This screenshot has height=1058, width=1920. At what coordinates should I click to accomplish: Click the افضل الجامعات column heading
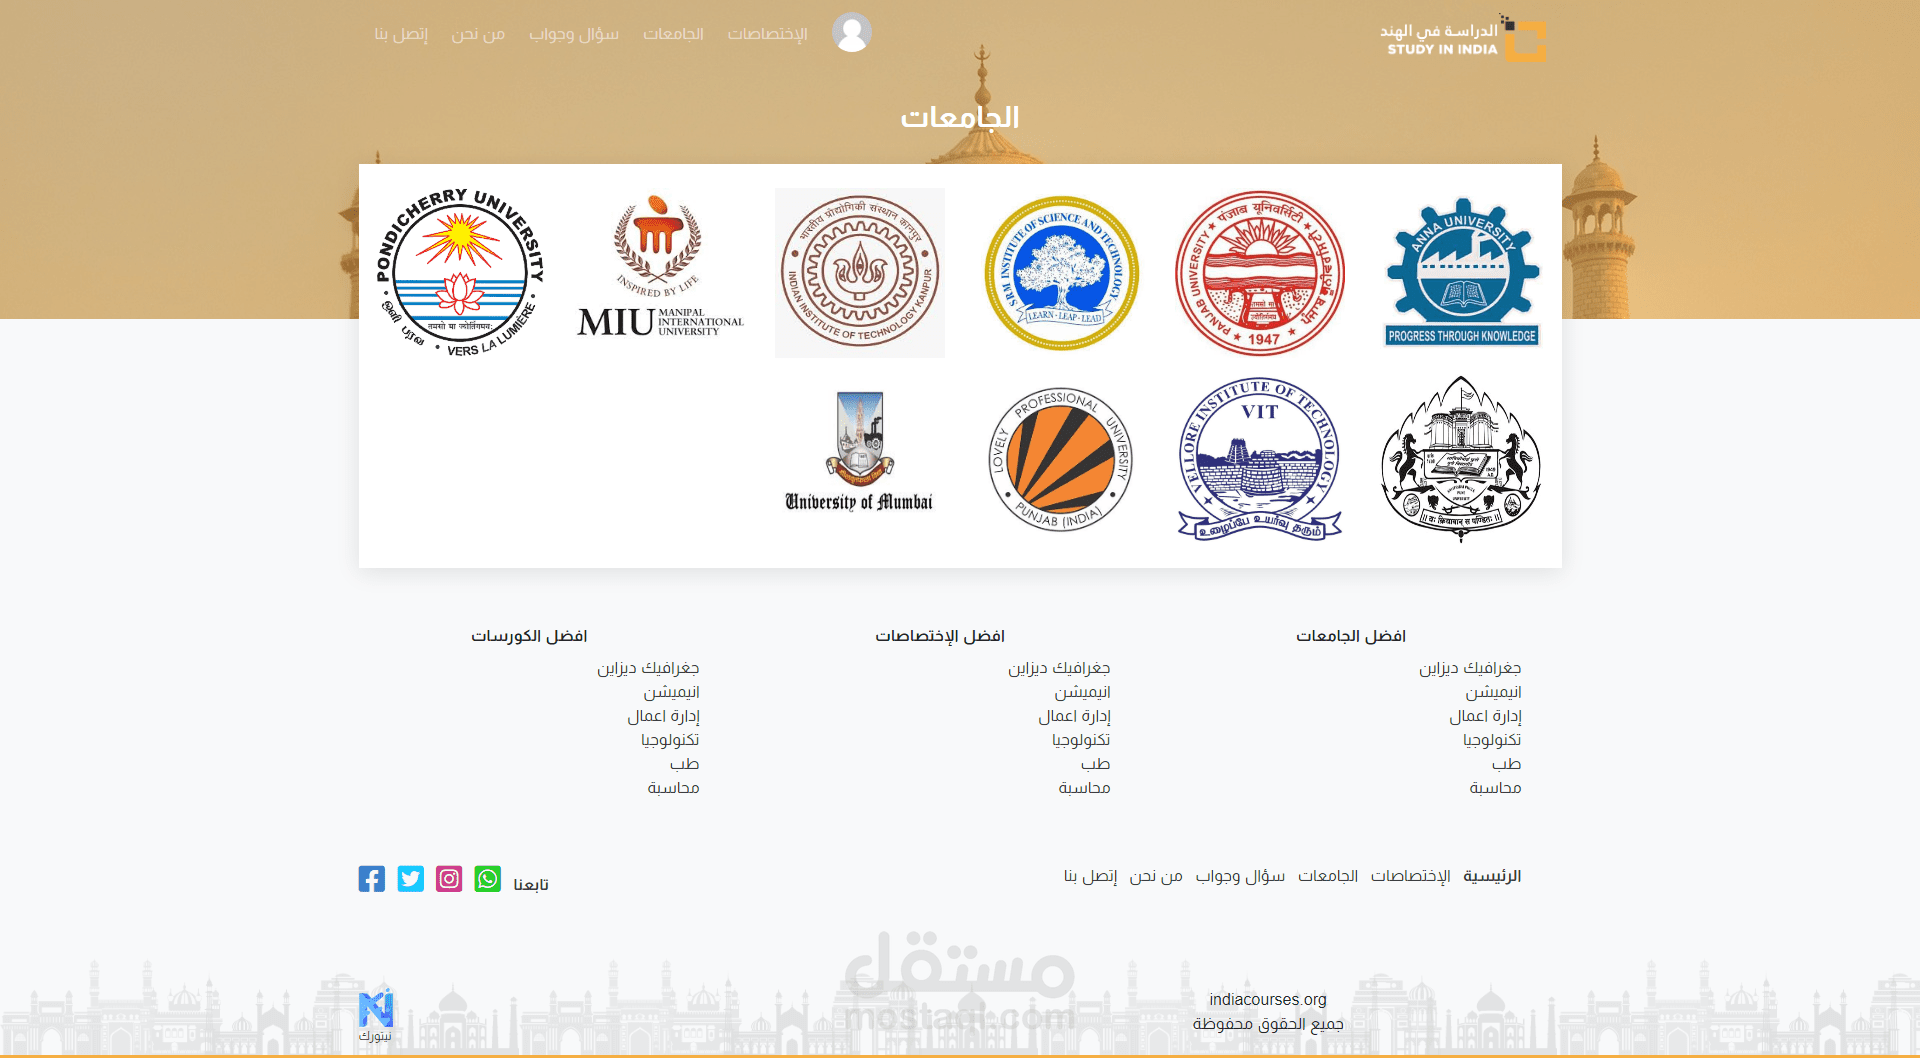point(1351,636)
